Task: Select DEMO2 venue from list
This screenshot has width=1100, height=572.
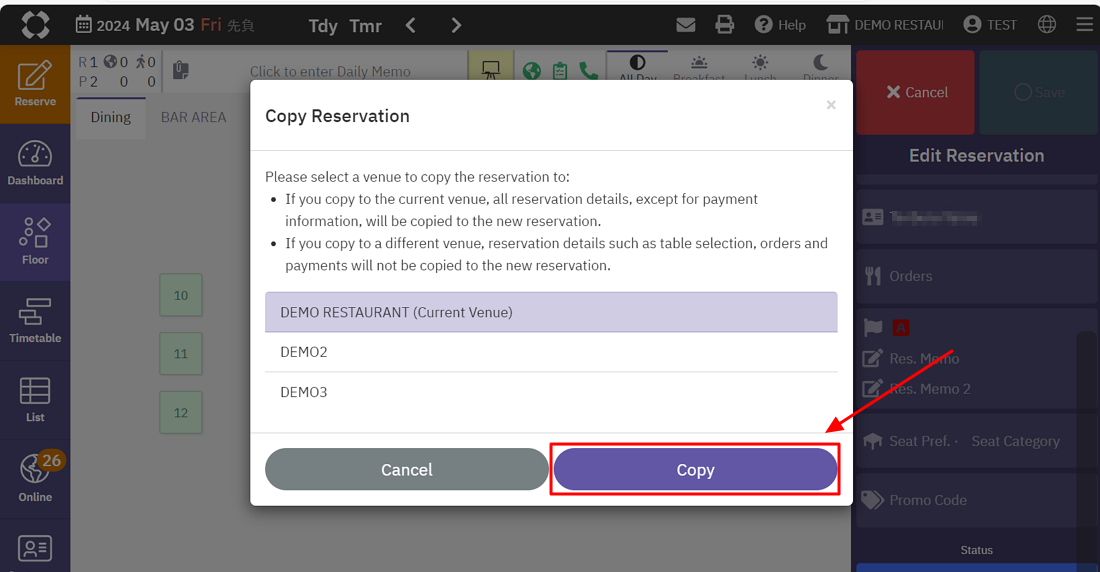Action: [x=550, y=352]
